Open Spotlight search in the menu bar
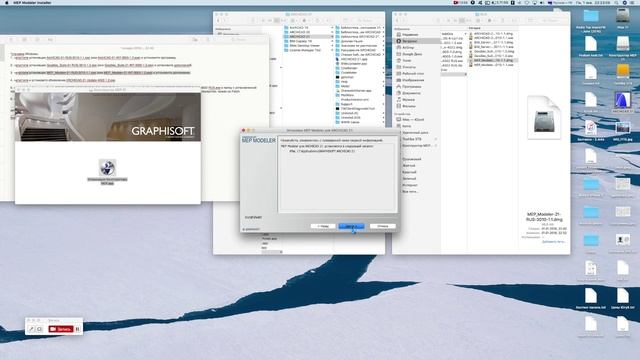 [616, 2]
